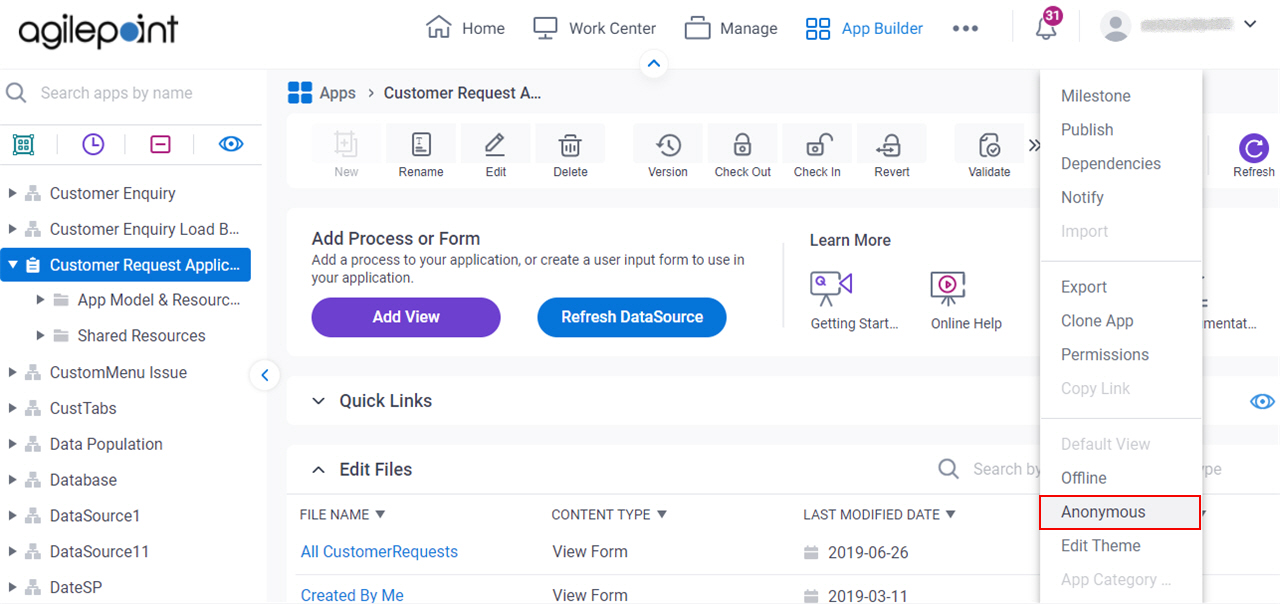Select DataSource1 in the app tree
1280x604 pixels.
click(x=95, y=516)
